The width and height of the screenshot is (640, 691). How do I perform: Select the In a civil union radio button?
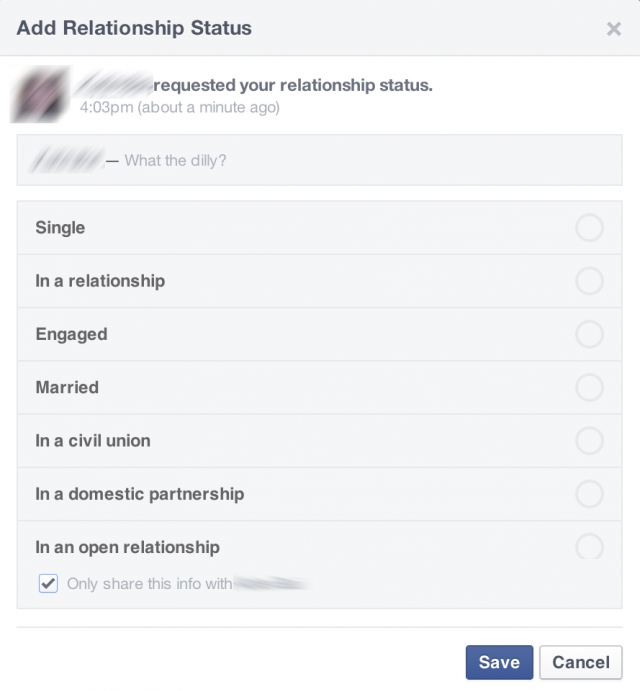(589, 441)
